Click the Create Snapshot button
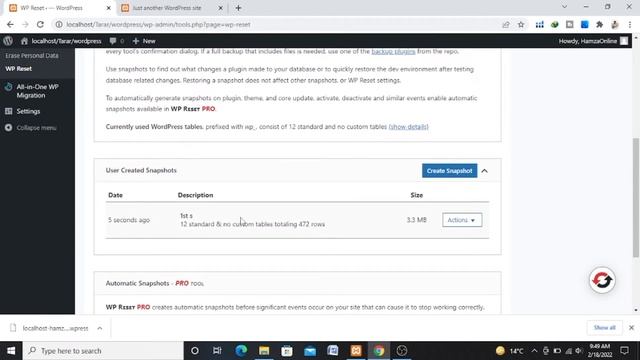640x360 pixels. click(x=449, y=171)
